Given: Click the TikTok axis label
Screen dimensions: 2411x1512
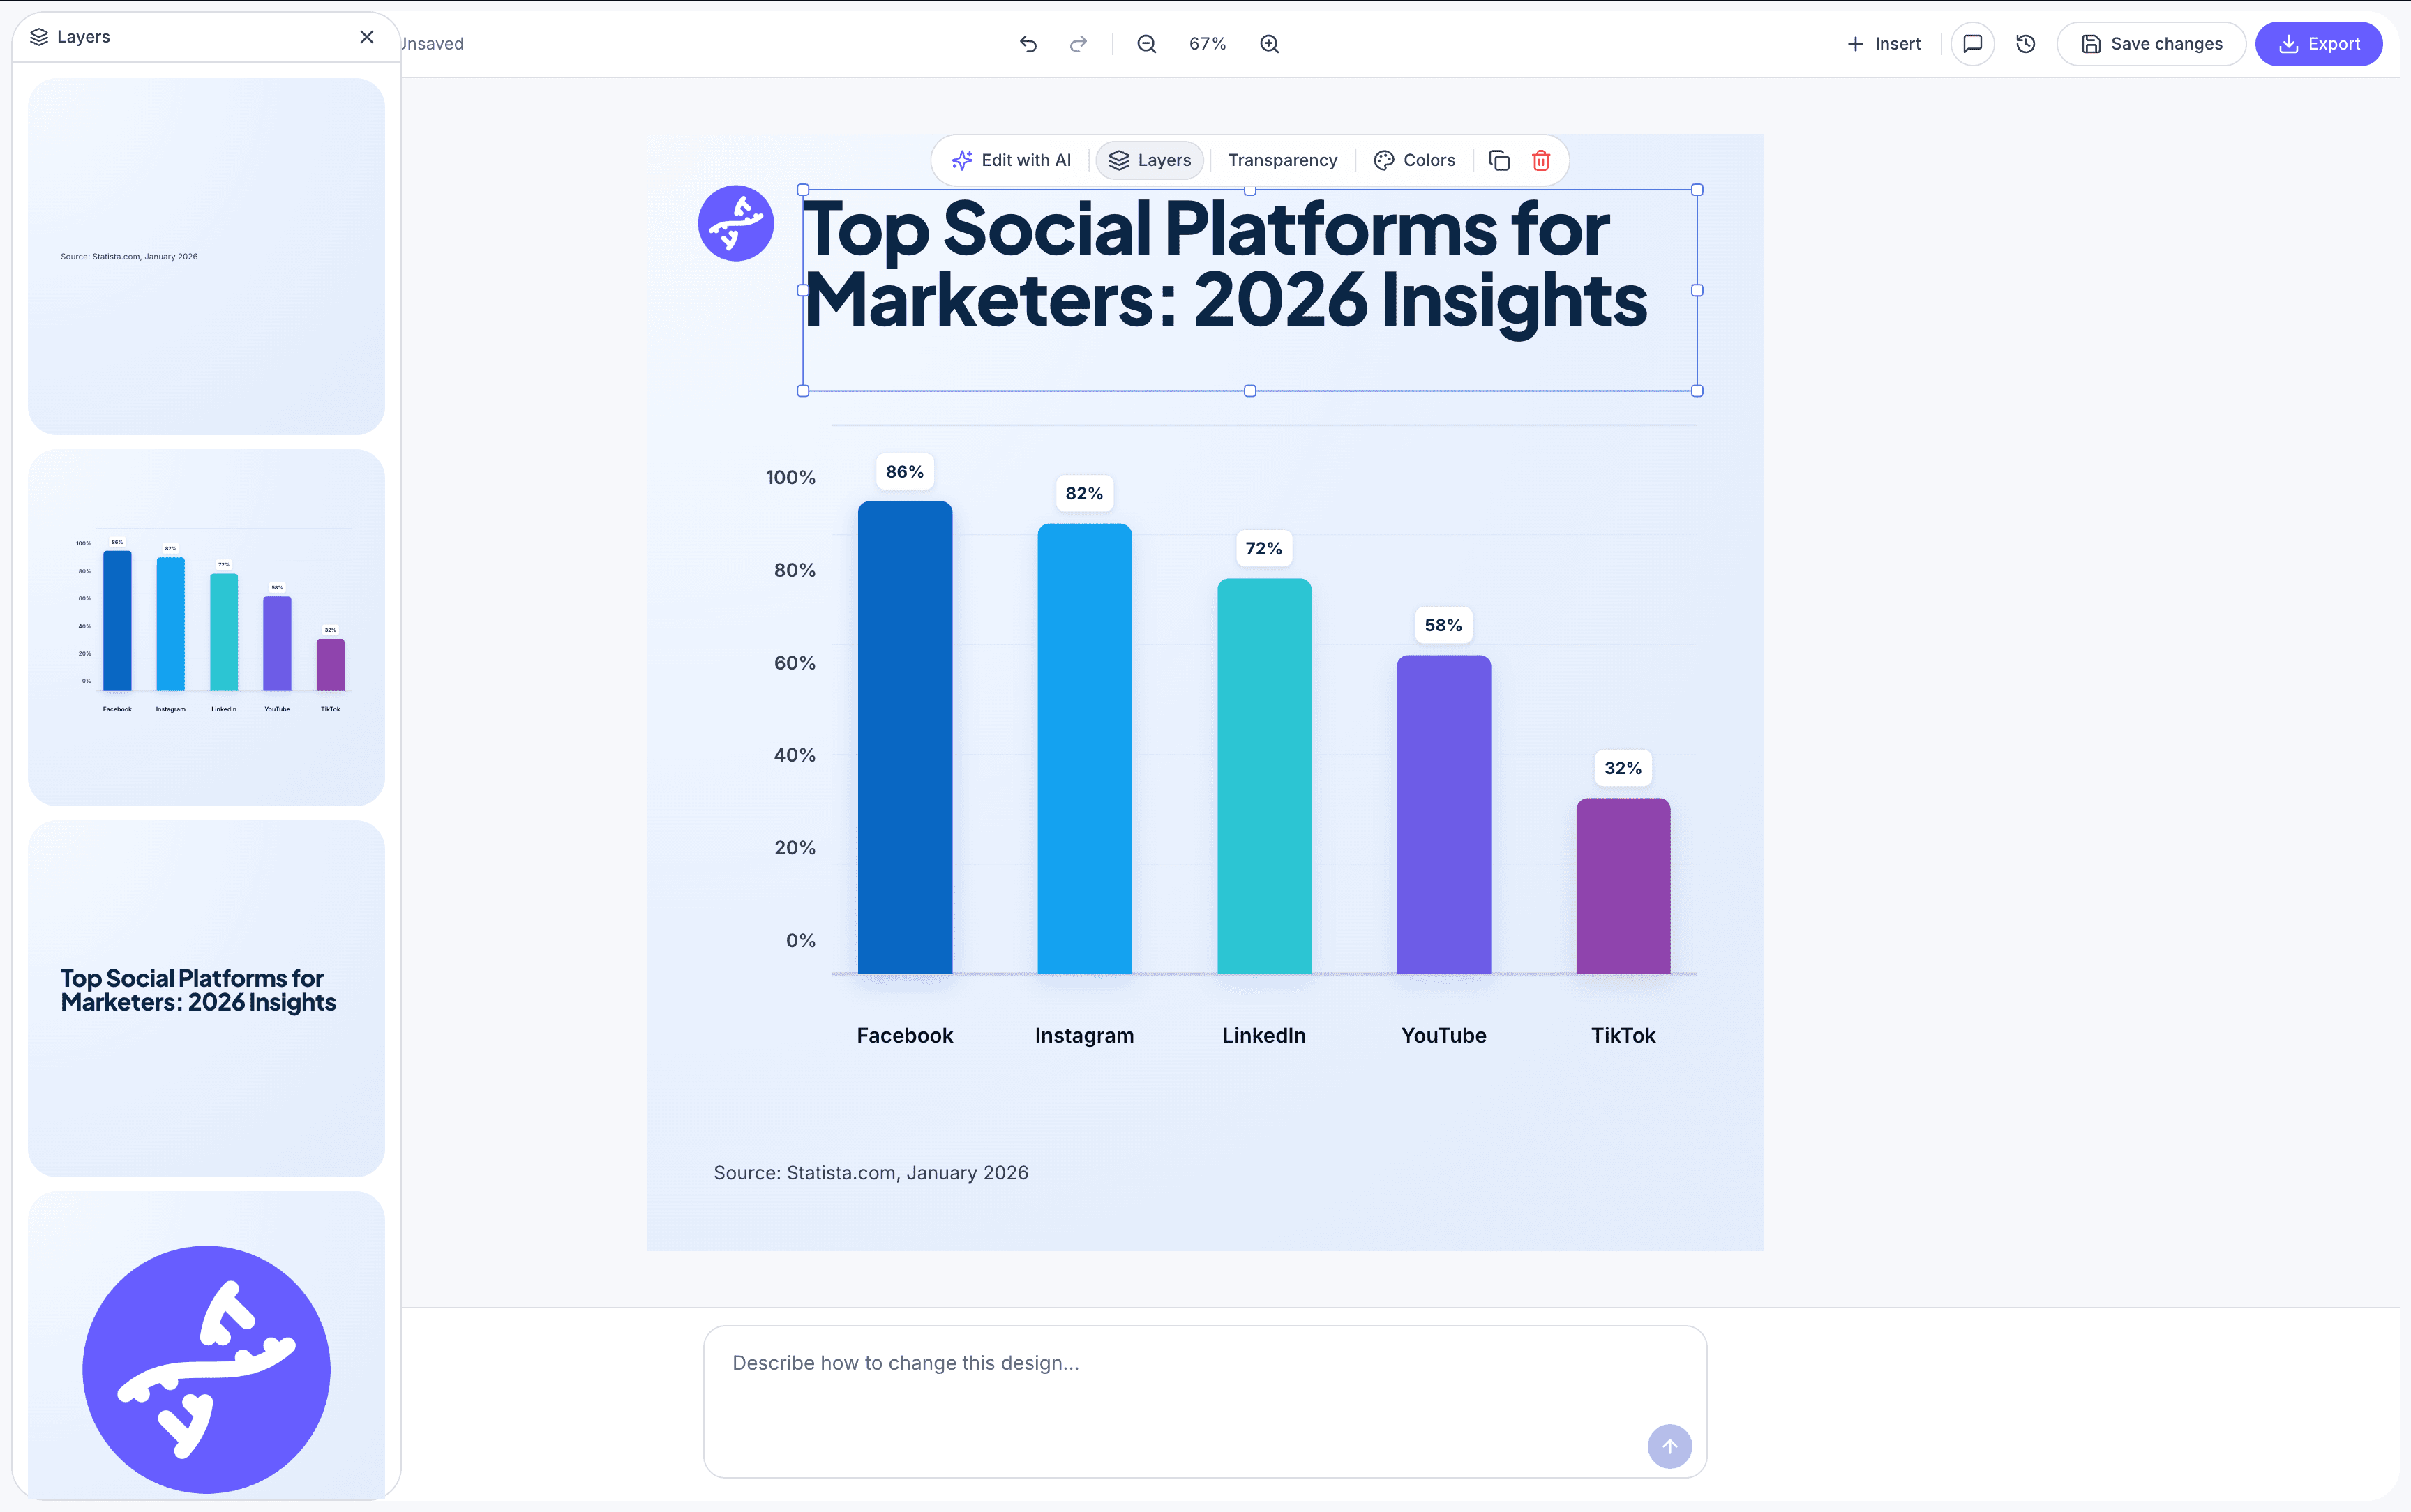Looking at the screenshot, I should pyautogui.click(x=1623, y=1035).
